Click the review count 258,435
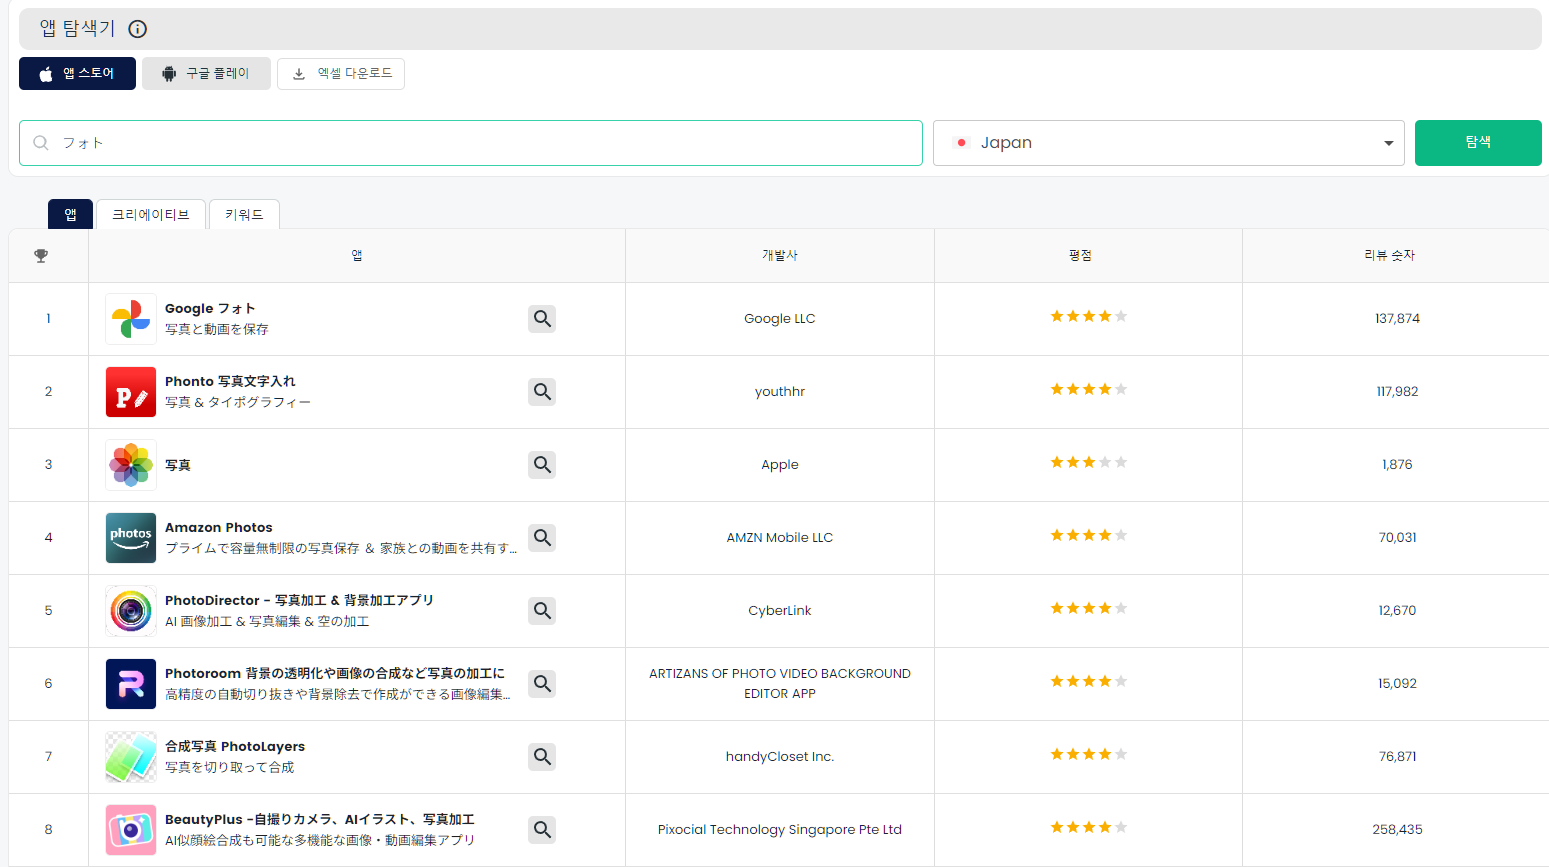 point(1397,830)
